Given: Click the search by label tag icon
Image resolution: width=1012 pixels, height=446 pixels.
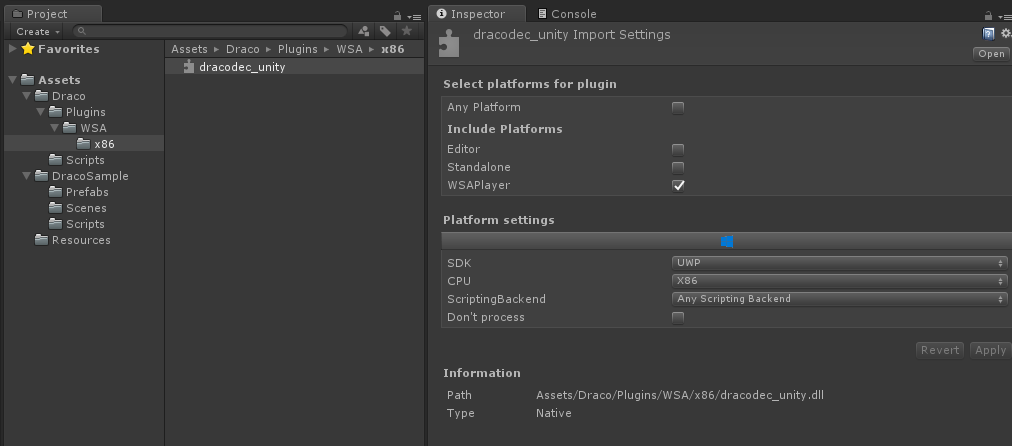Looking at the screenshot, I should [x=385, y=31].
